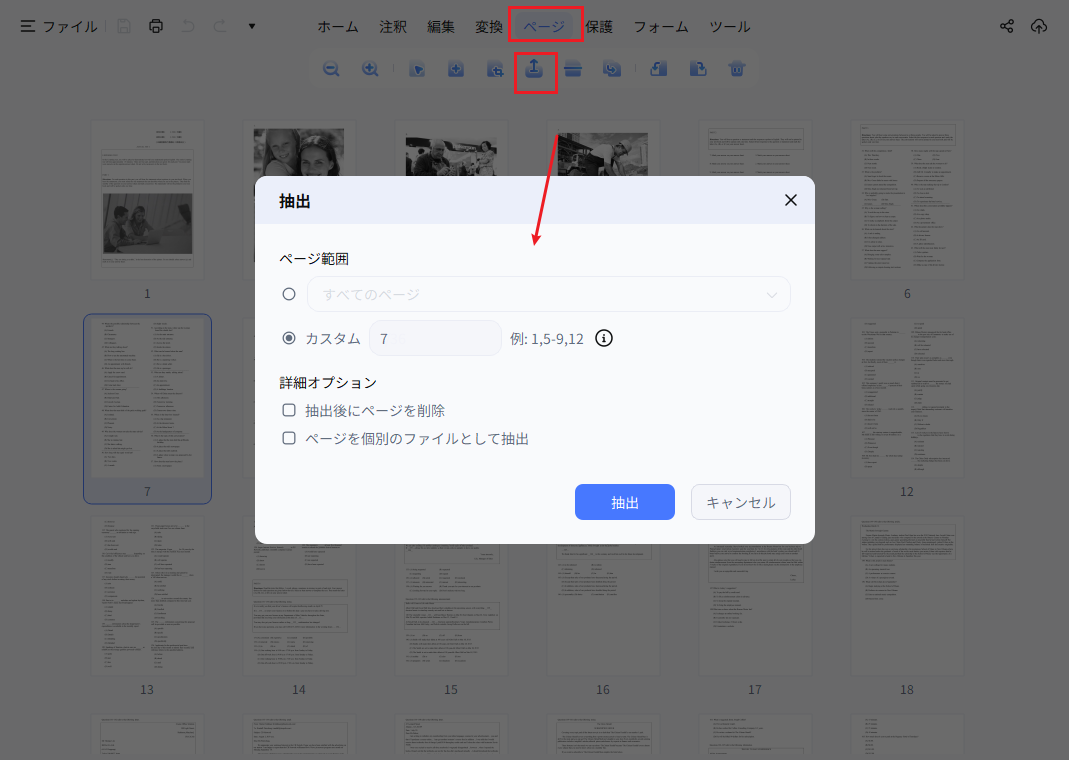This screenshot has height=760, width=1069.
Task: Enable 抽出後にページを削除 checkbox
Action: coord(289,410)
